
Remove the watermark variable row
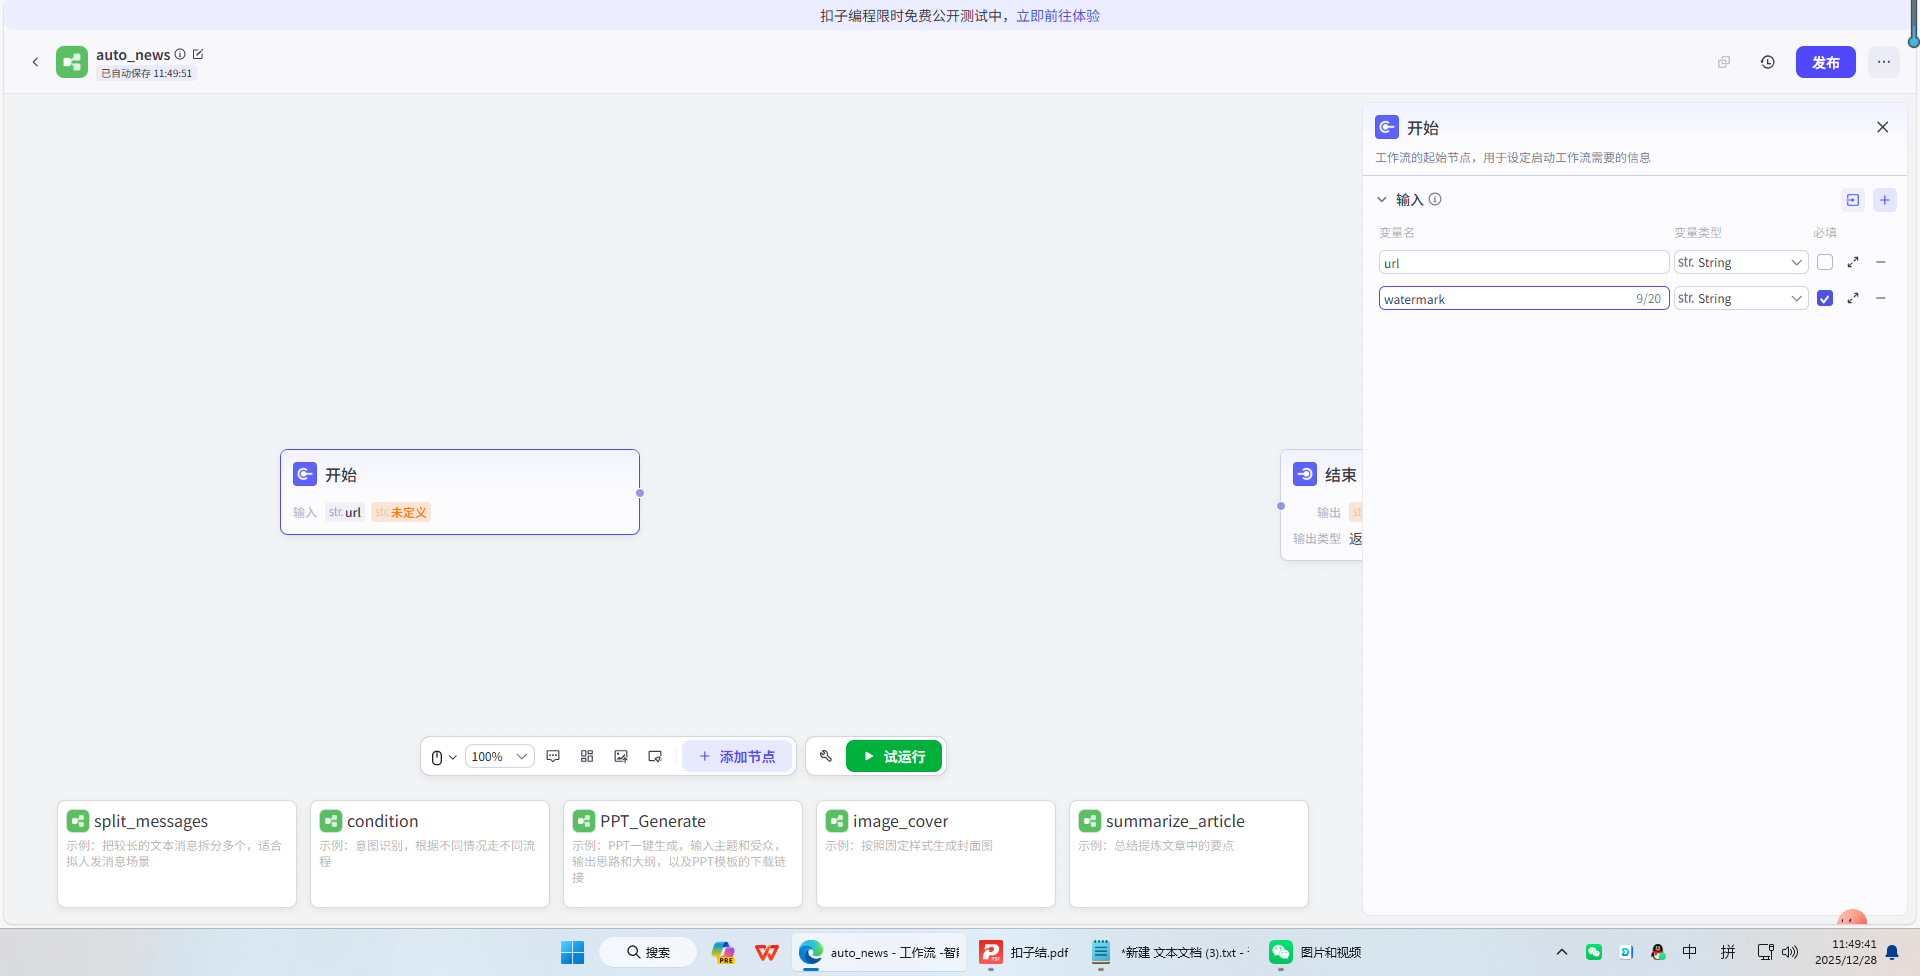pyautogui.click(x=1881, y=298)
